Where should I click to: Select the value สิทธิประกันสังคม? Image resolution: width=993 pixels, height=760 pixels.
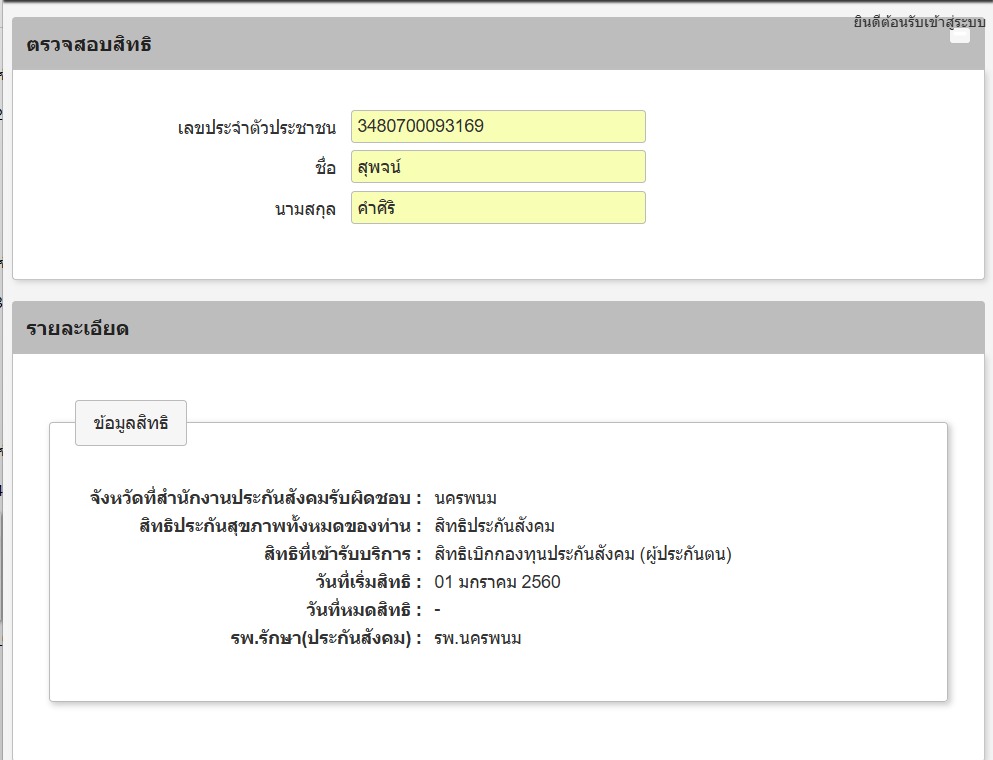tap(495, 526)
